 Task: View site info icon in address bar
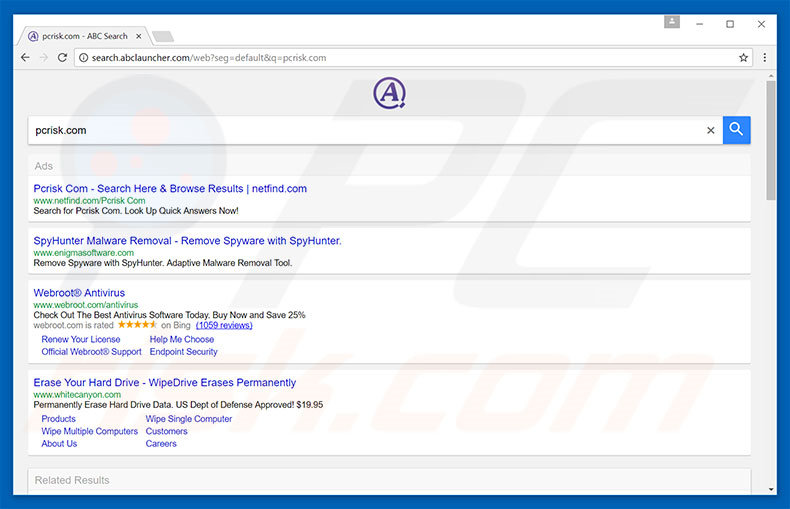pyautogui.click(x=84, y=58)
